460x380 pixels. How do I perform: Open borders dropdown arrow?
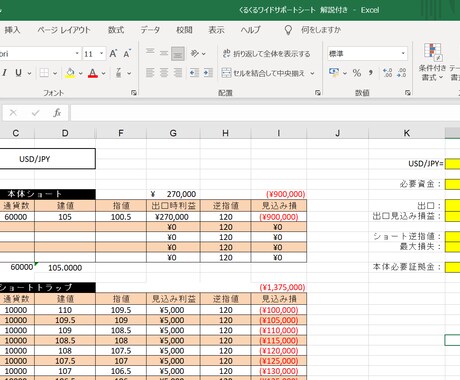click(x=55, y=73)
